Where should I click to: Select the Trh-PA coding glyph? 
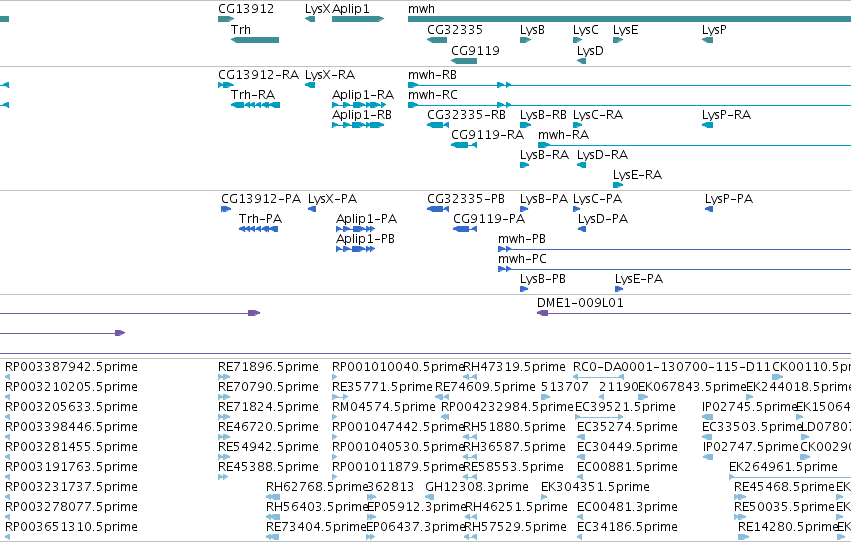(x=259, y=229)
